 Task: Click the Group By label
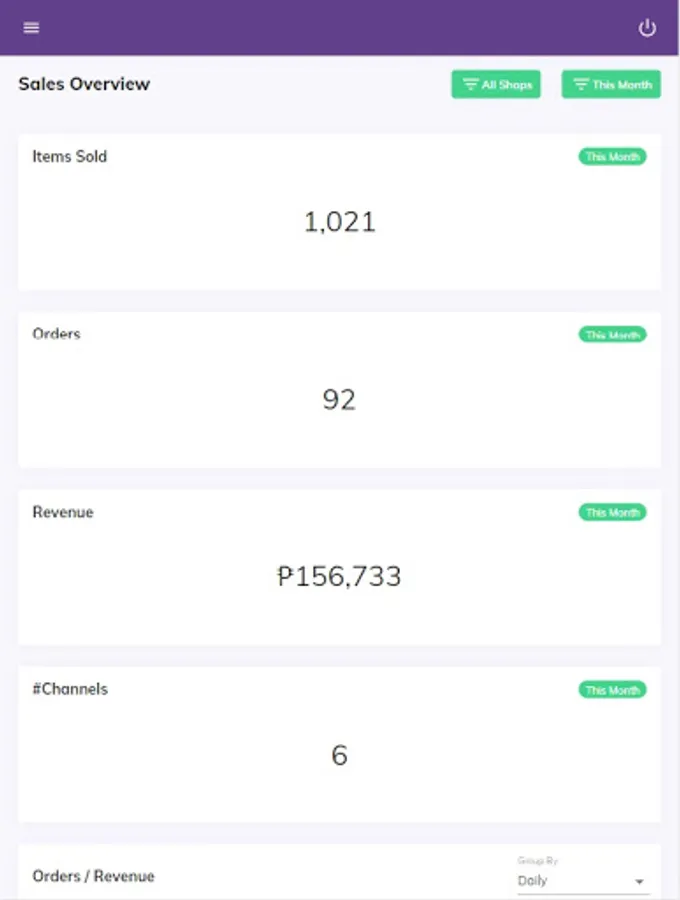[538, 860]
